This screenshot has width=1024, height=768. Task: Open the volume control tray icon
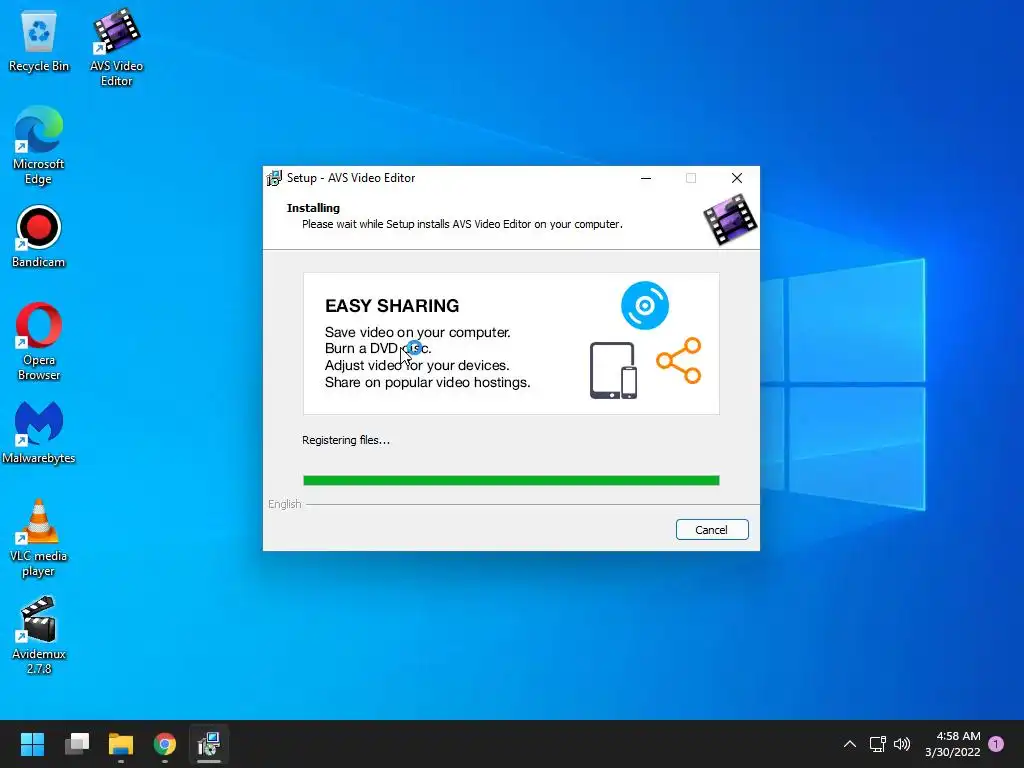click(902, 744)
